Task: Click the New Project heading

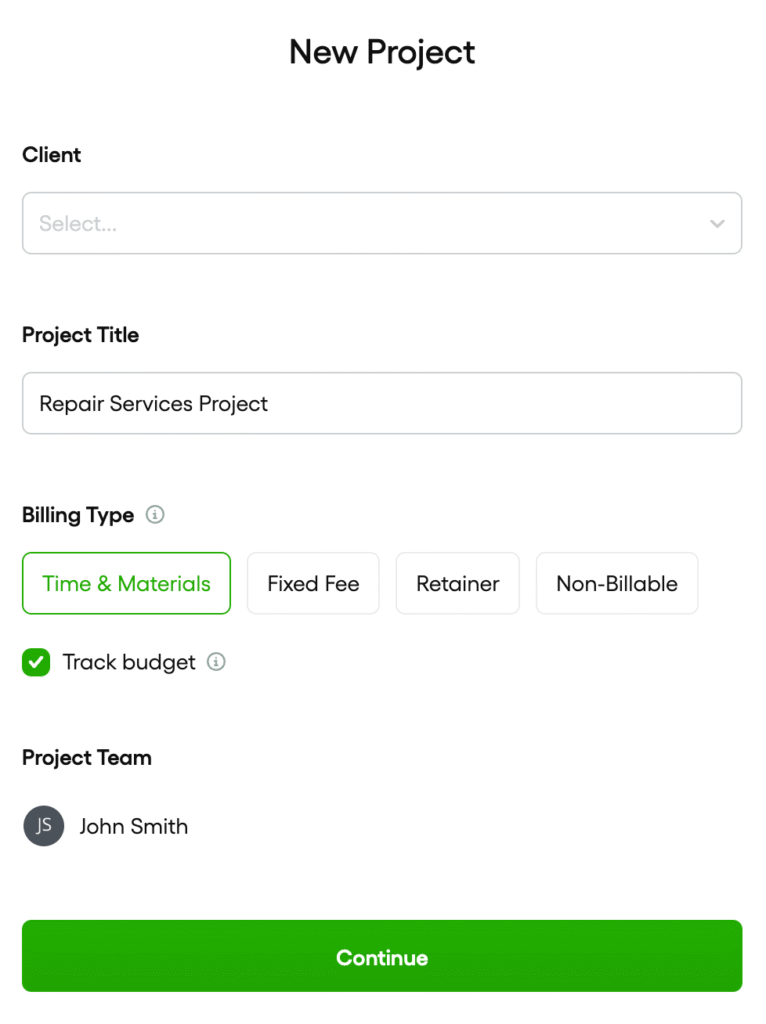Action: (x=382, y=51)
